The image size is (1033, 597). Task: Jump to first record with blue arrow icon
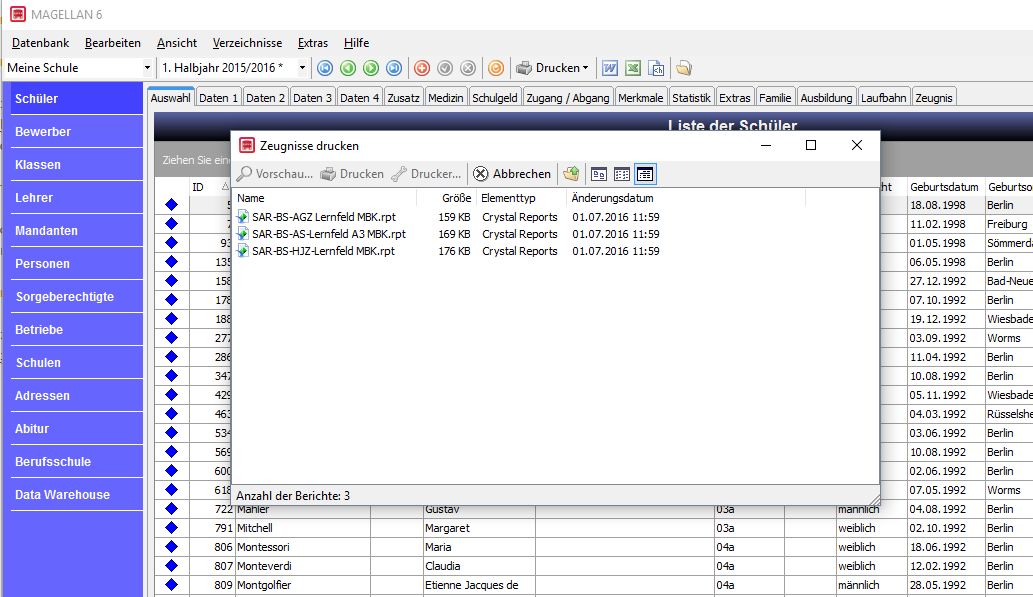pyautogui.click(x=325, y=68)
